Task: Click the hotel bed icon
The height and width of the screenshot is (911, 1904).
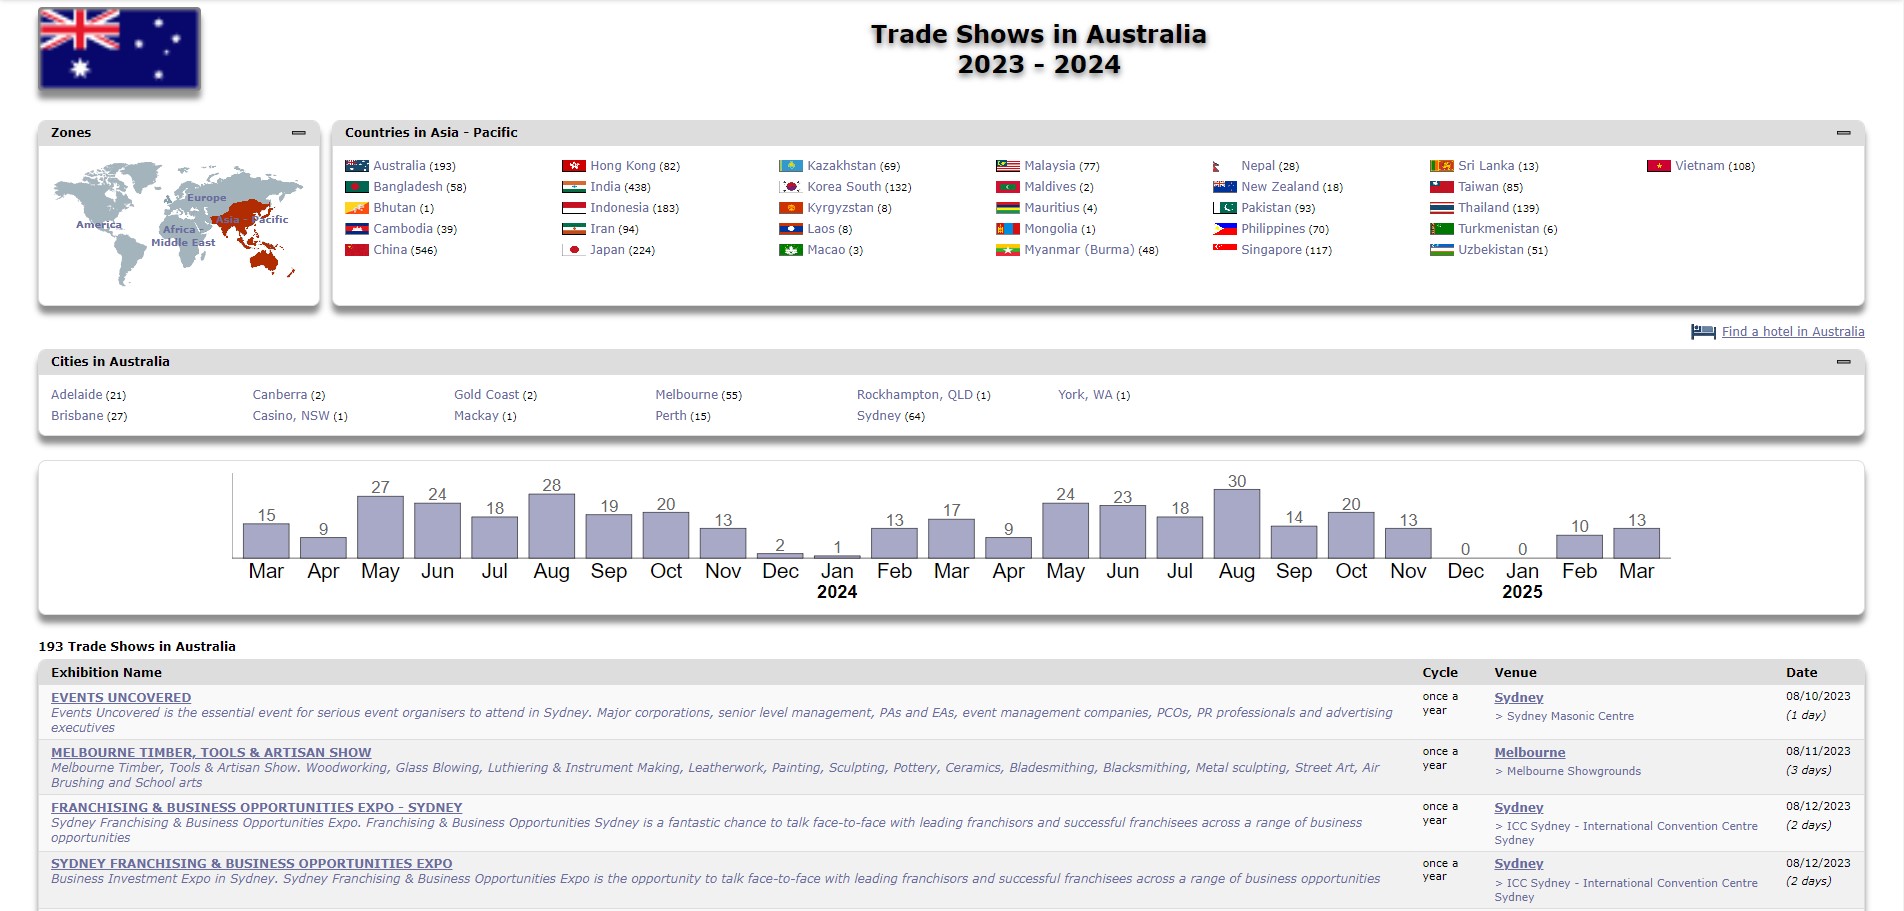Action: pyautogui.click(x=1703, y=332)
